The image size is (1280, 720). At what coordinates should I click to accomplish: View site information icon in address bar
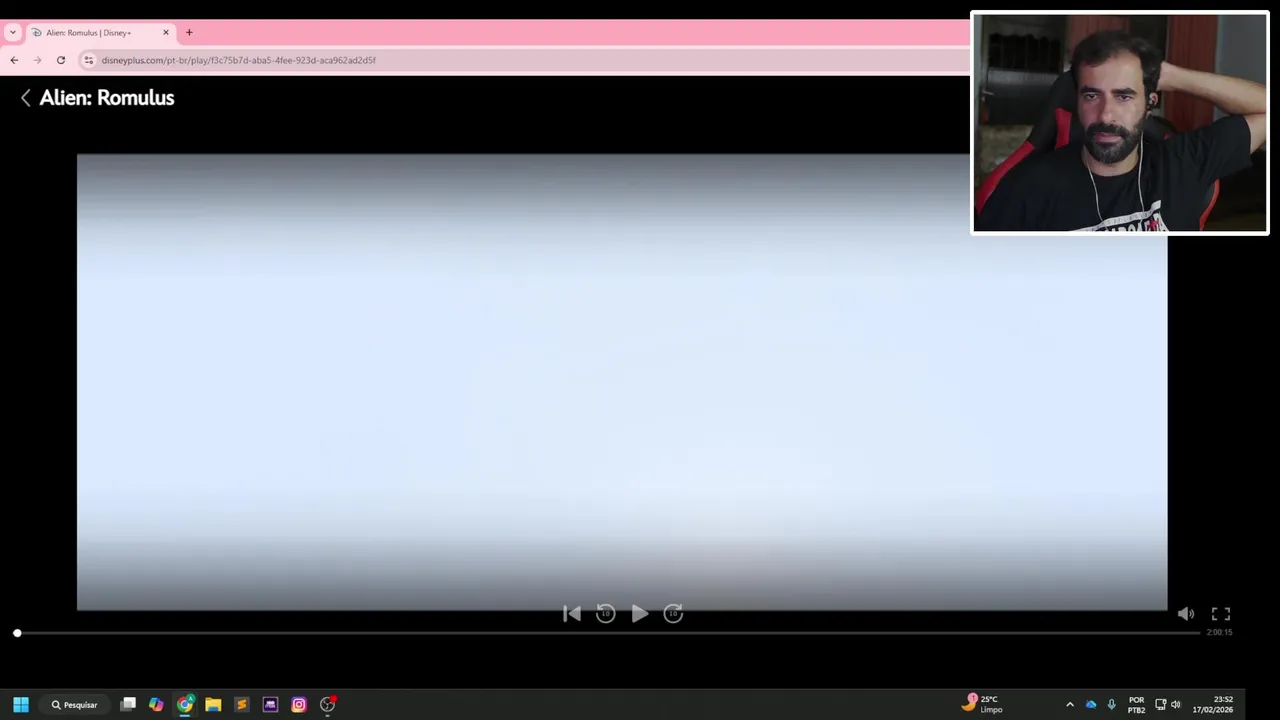pos(89,60)
